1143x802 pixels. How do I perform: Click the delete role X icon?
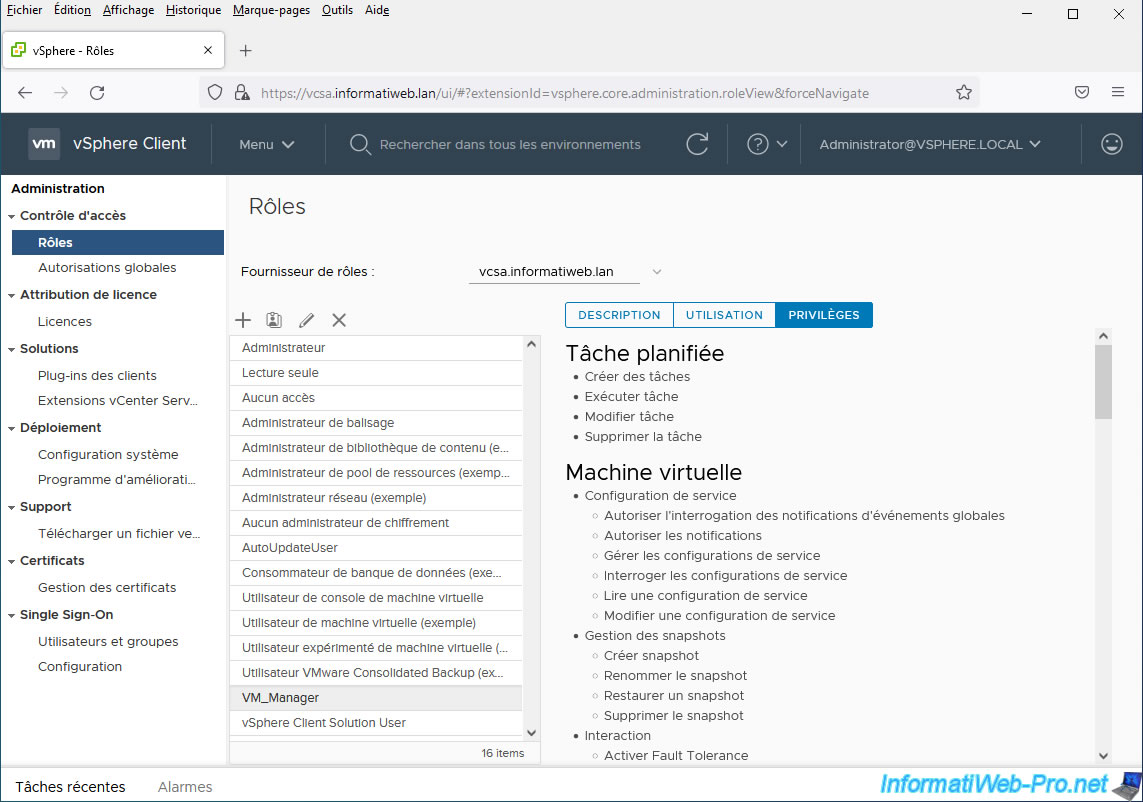(339, 320)
